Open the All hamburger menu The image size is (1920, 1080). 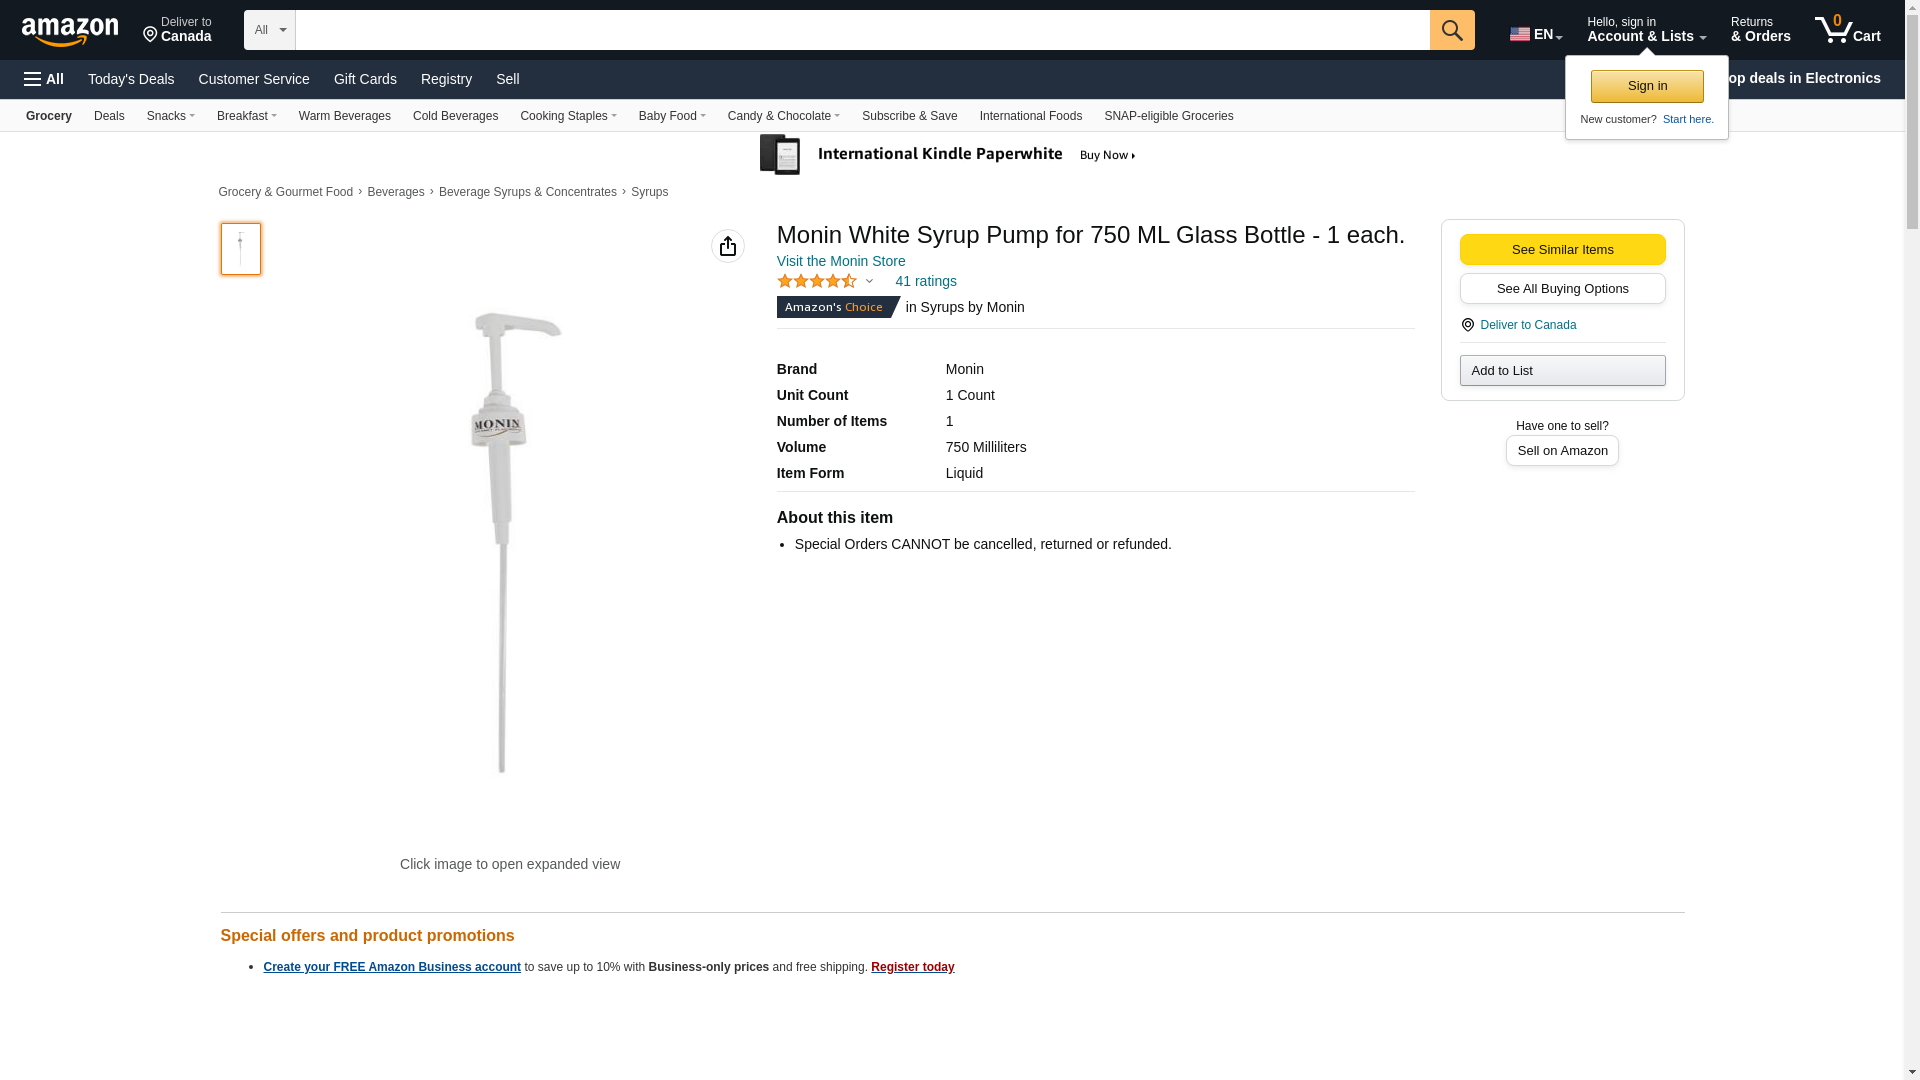(x=44, y=79)
